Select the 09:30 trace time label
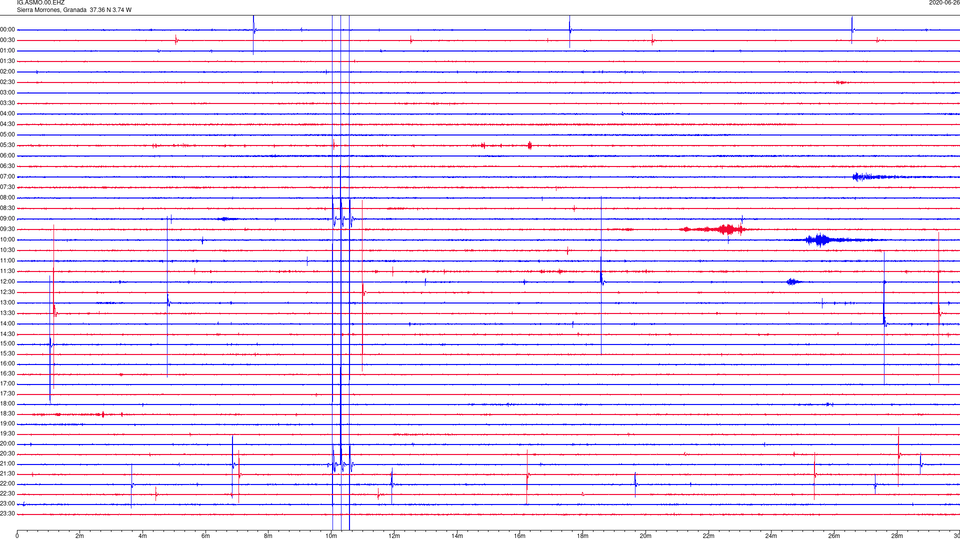 pyautogui.click(x=8, y=229)
